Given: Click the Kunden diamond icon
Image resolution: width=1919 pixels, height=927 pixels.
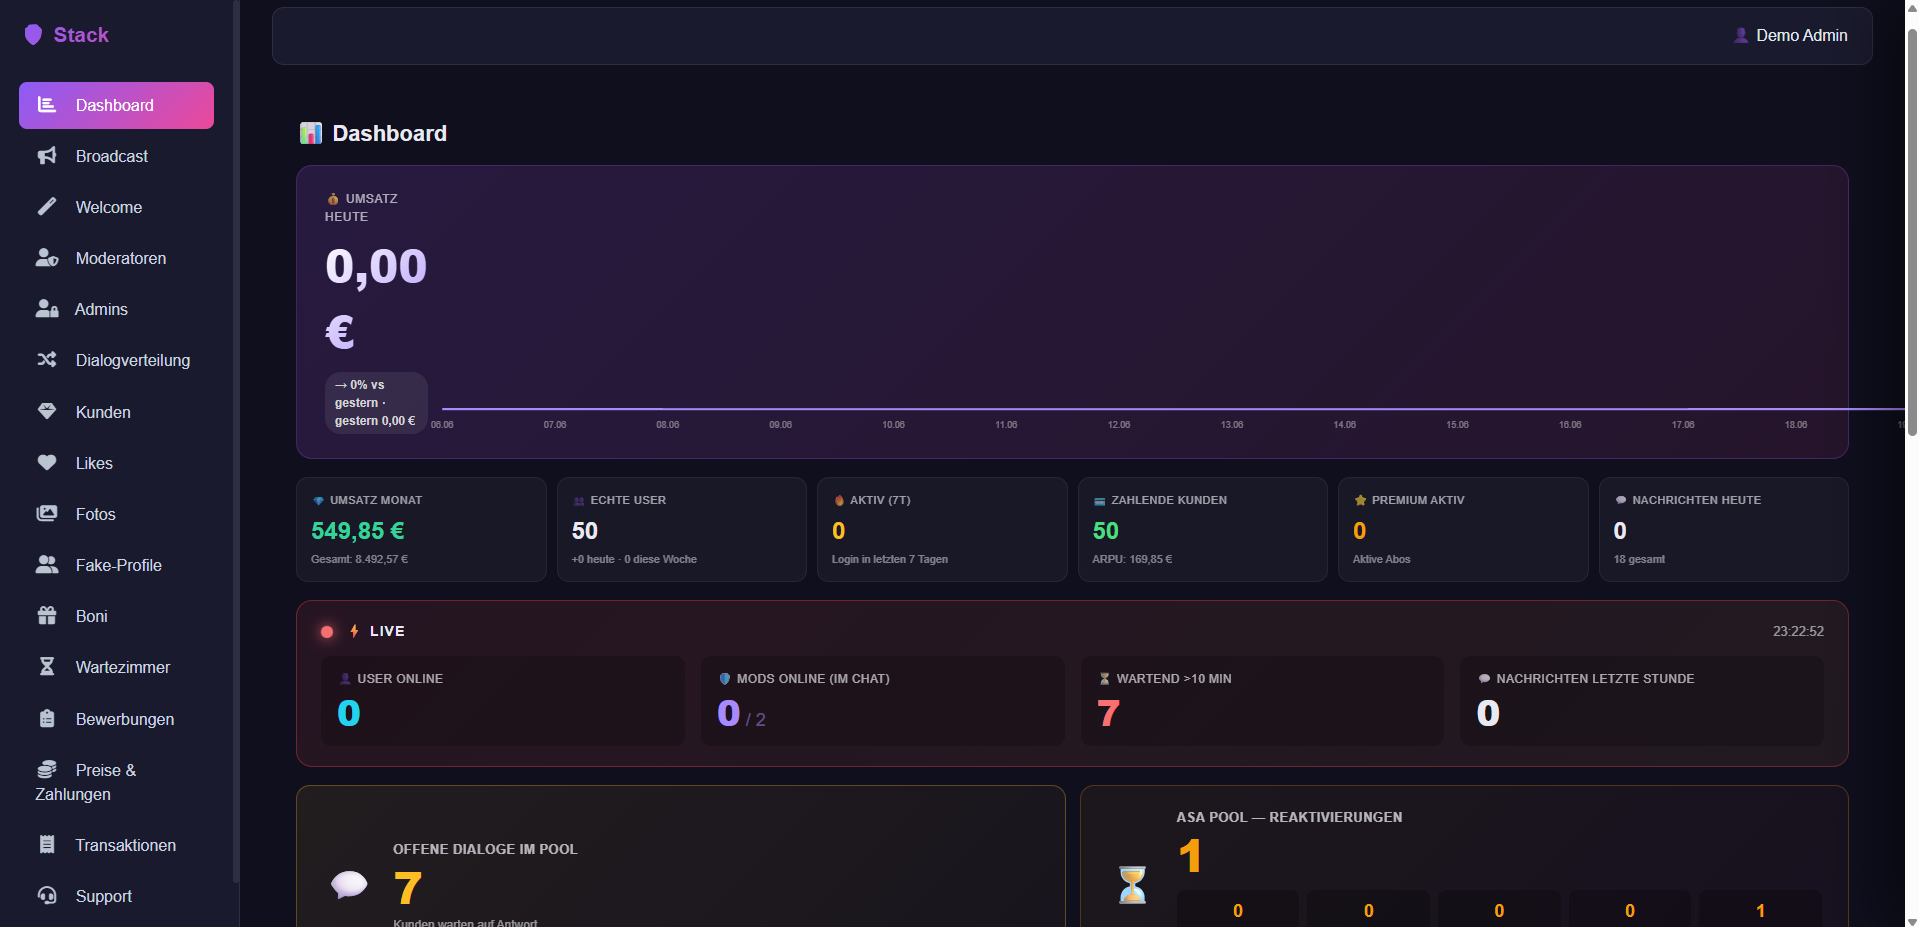Looking at the screenshot, I should tap(47, 411).
